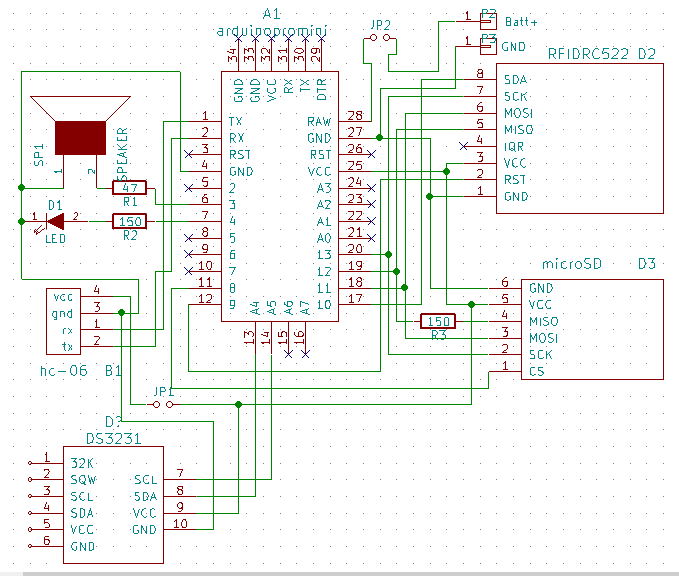Click the JP2 jumper symbol
The image size is (679, 576).
(380, 38)
